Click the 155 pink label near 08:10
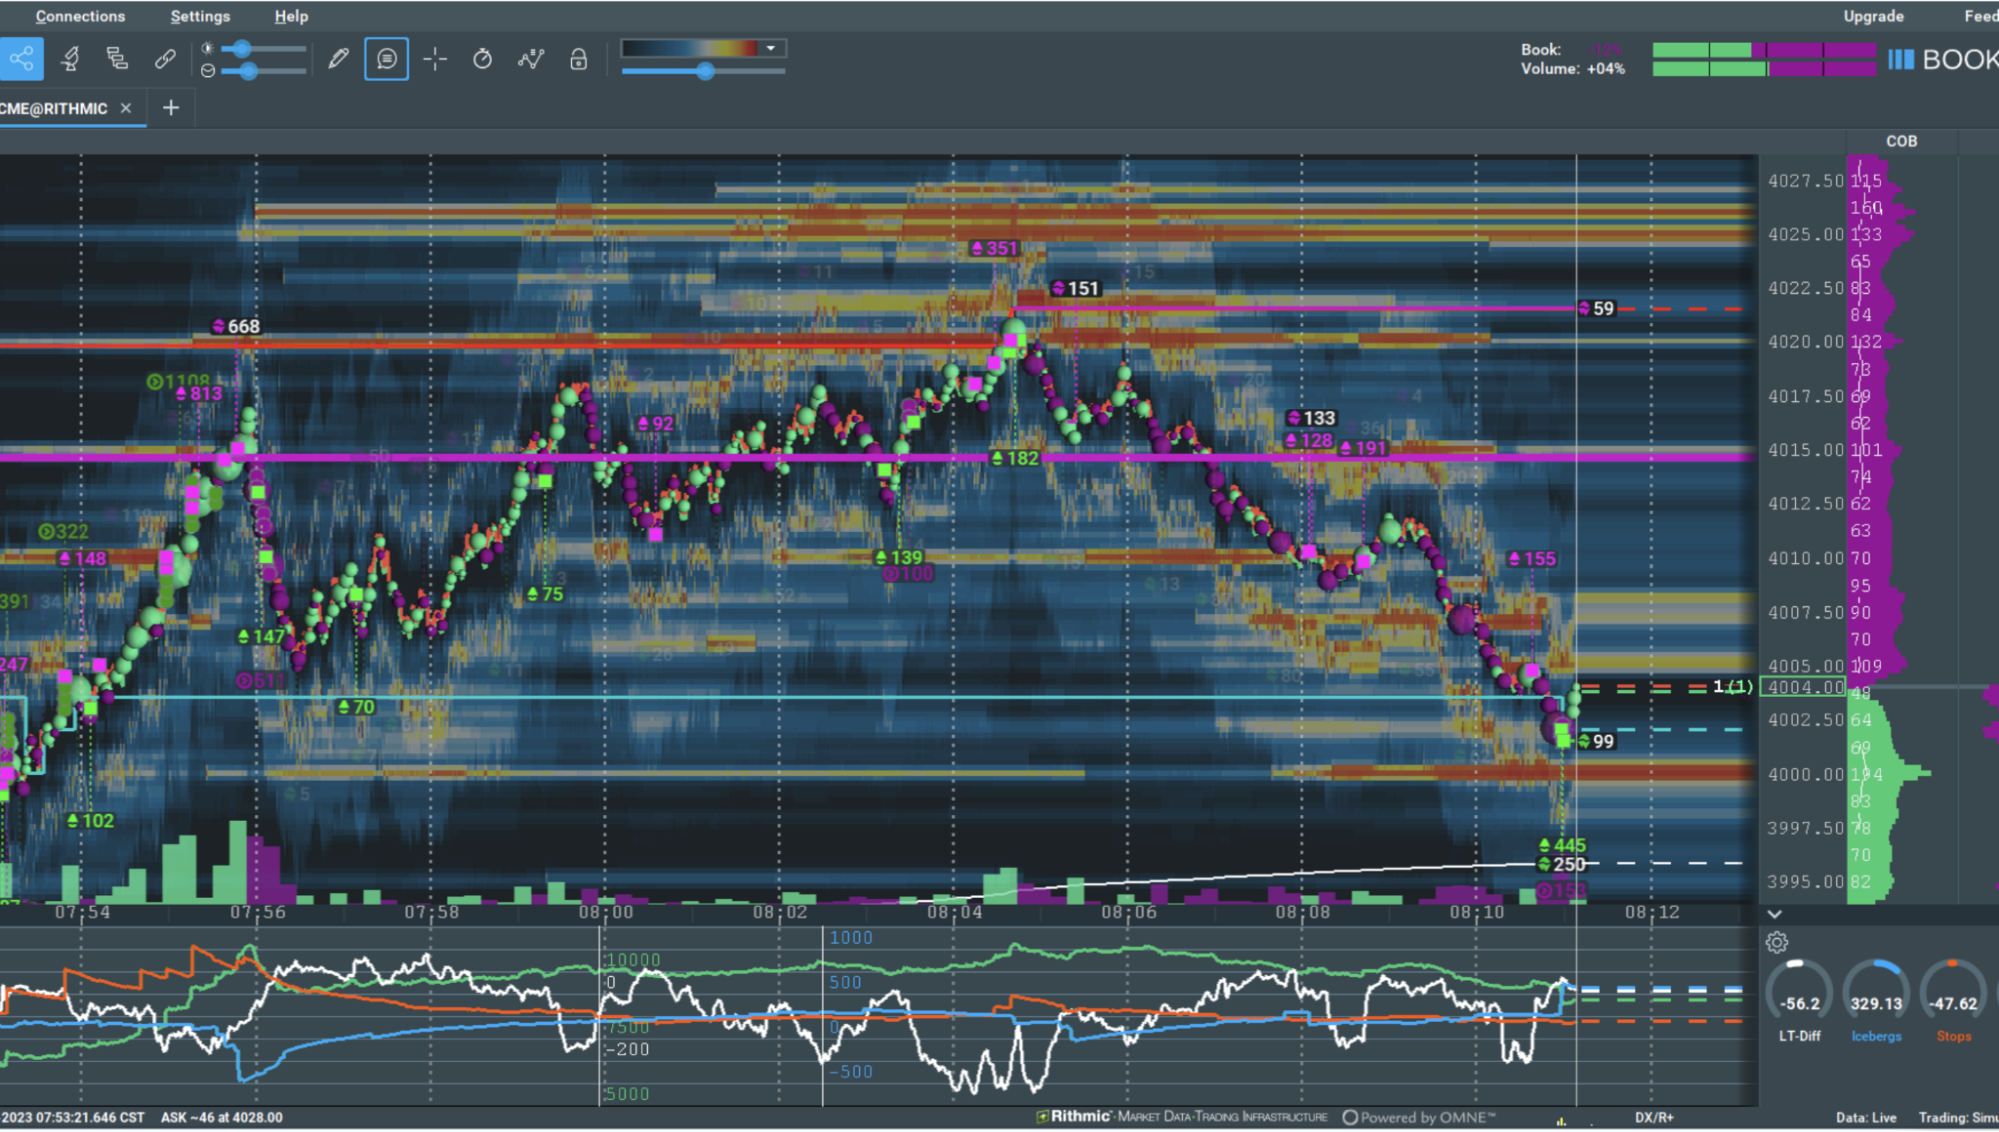This screenshot has width=1999, height=1132. pyautogui.click(x=1531, y=559)
